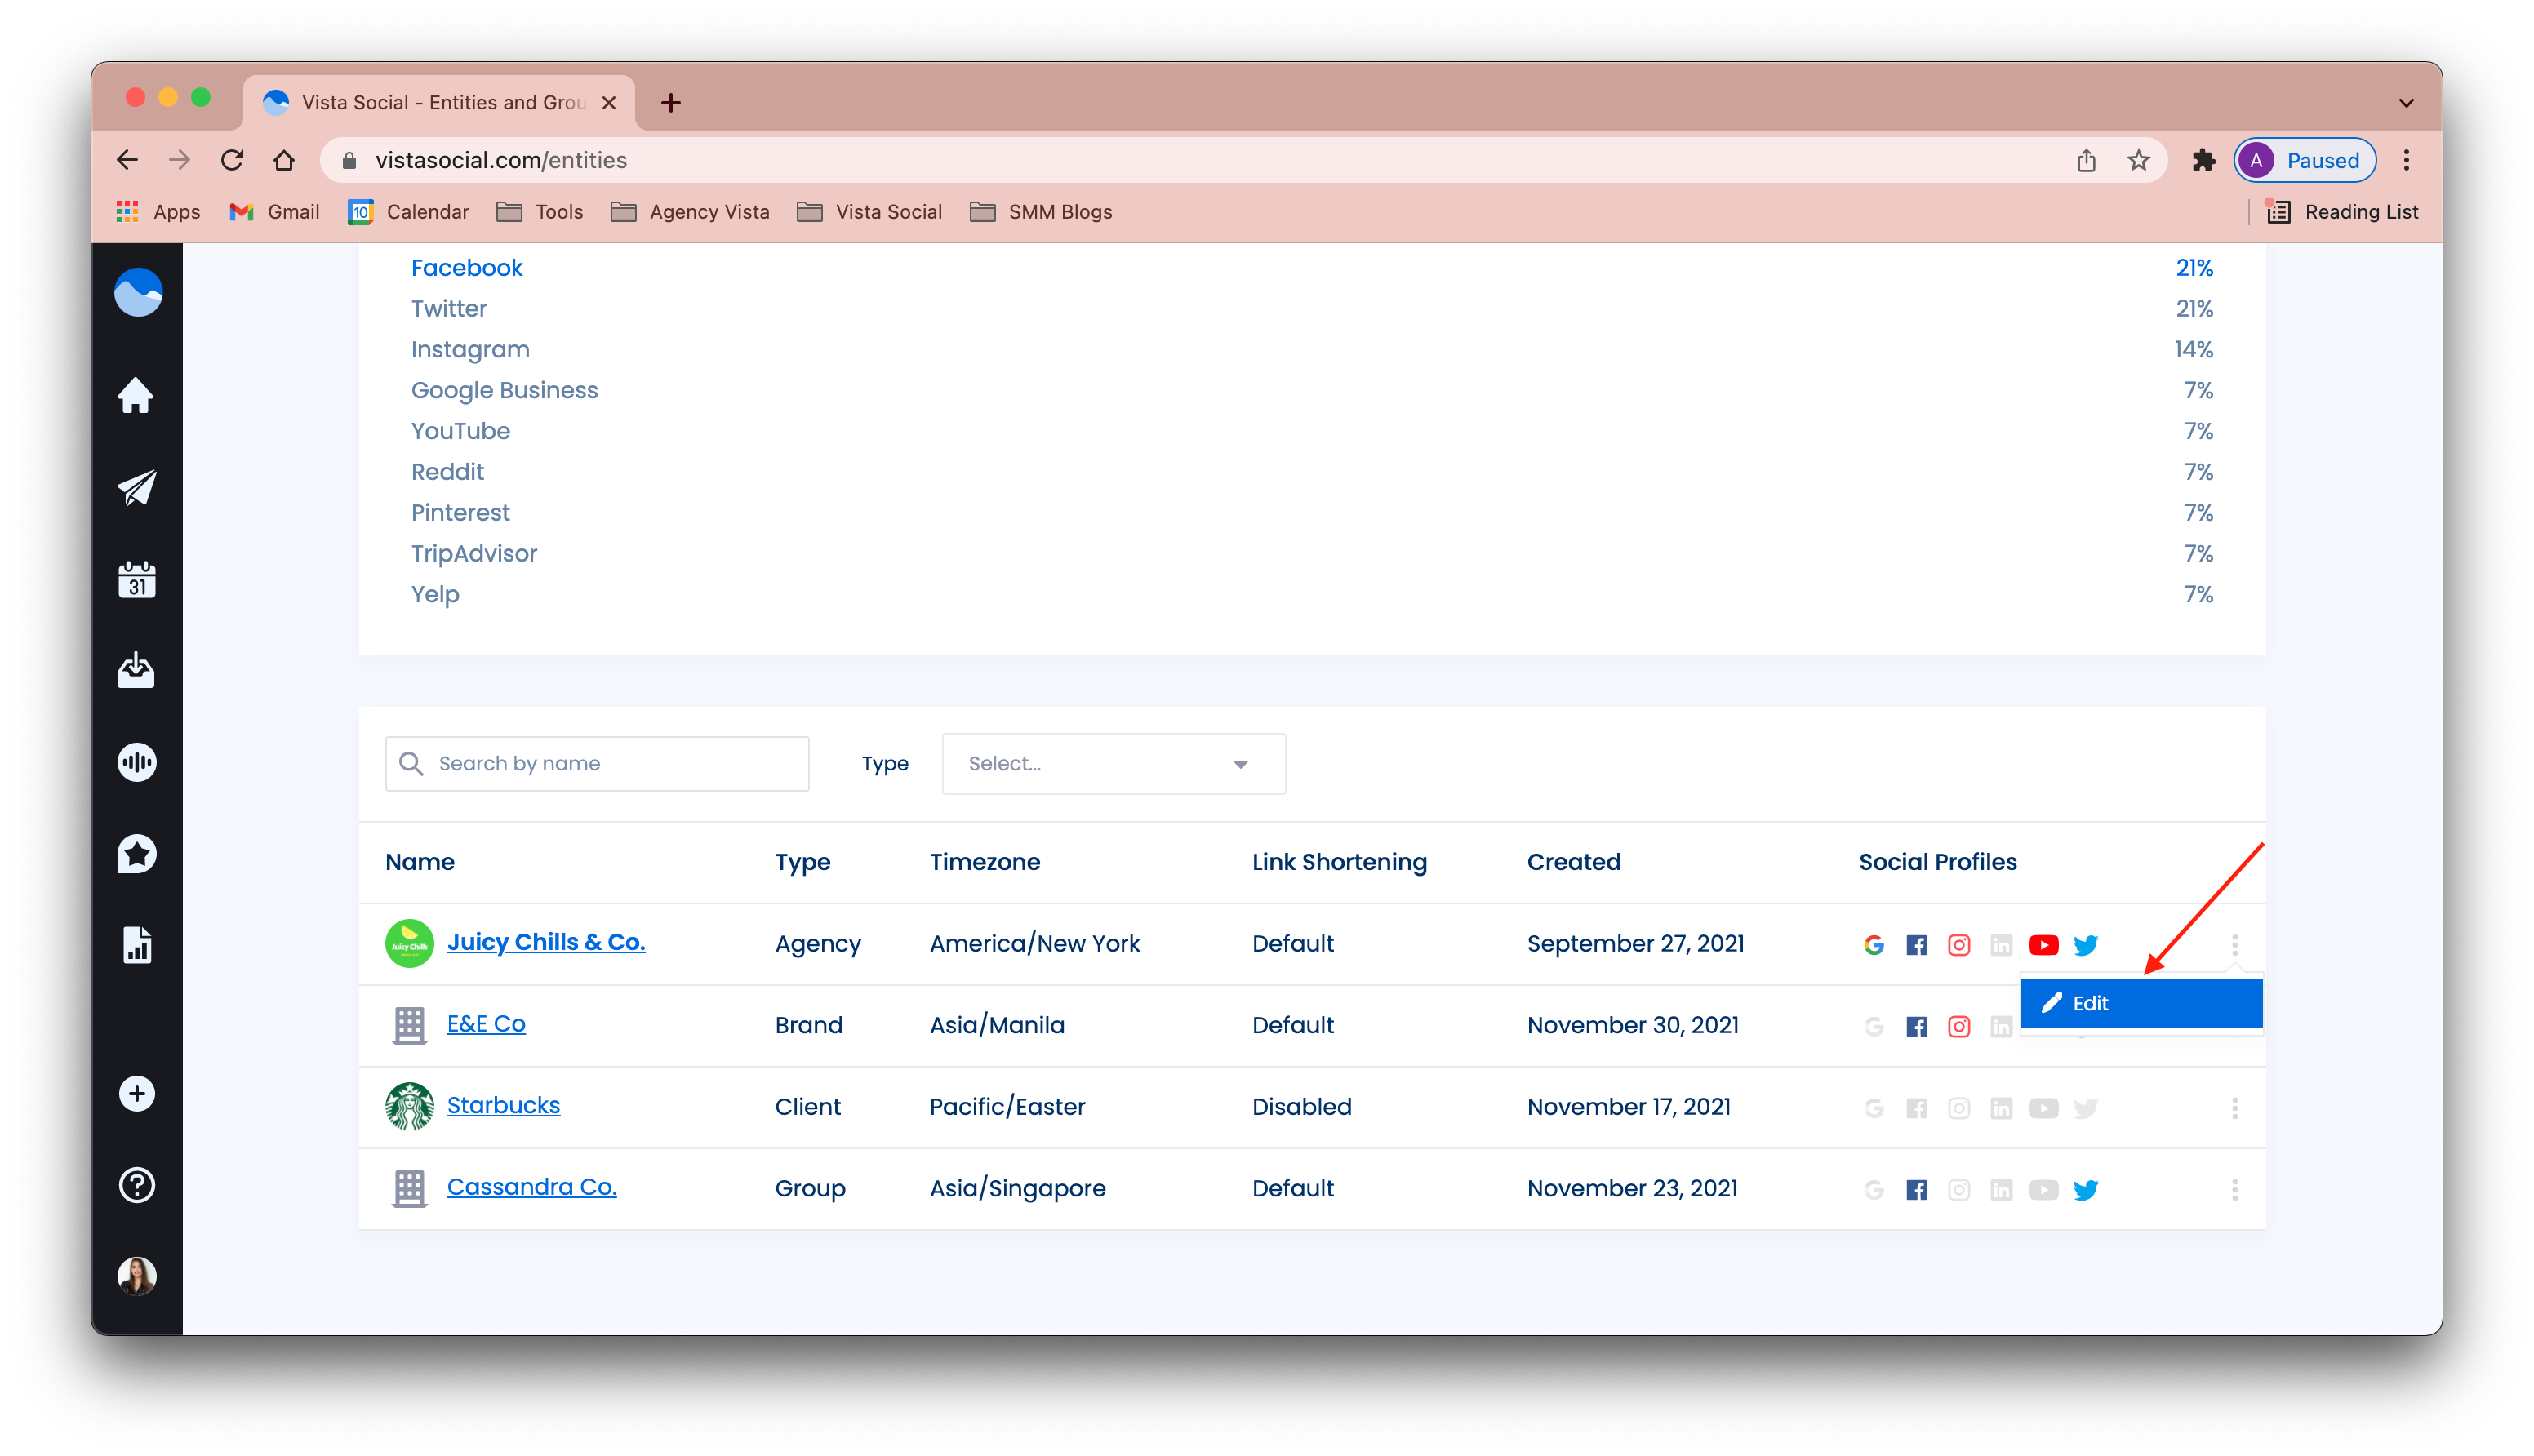Viewport: 2534px width, 1456px height.
Task: Click Google icon in Cassandra Co. row
Action: 1874,1190
